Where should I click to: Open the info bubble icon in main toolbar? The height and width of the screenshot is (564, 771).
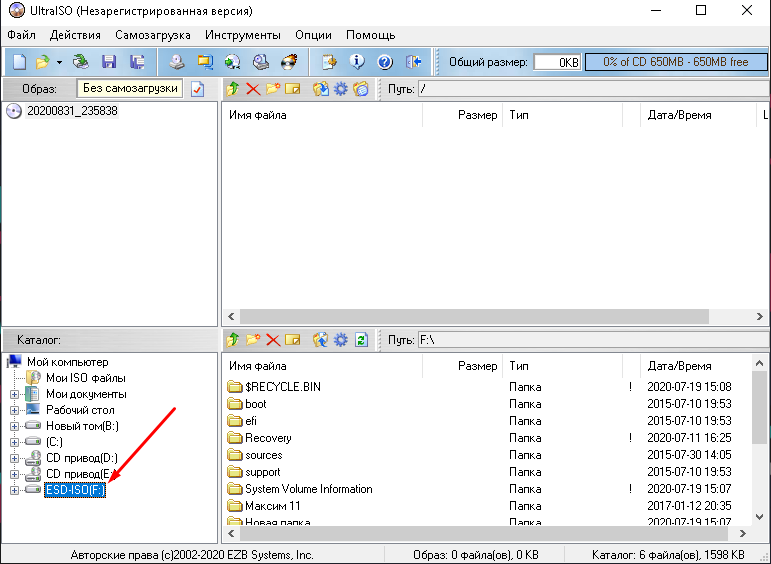pos(357,62)
